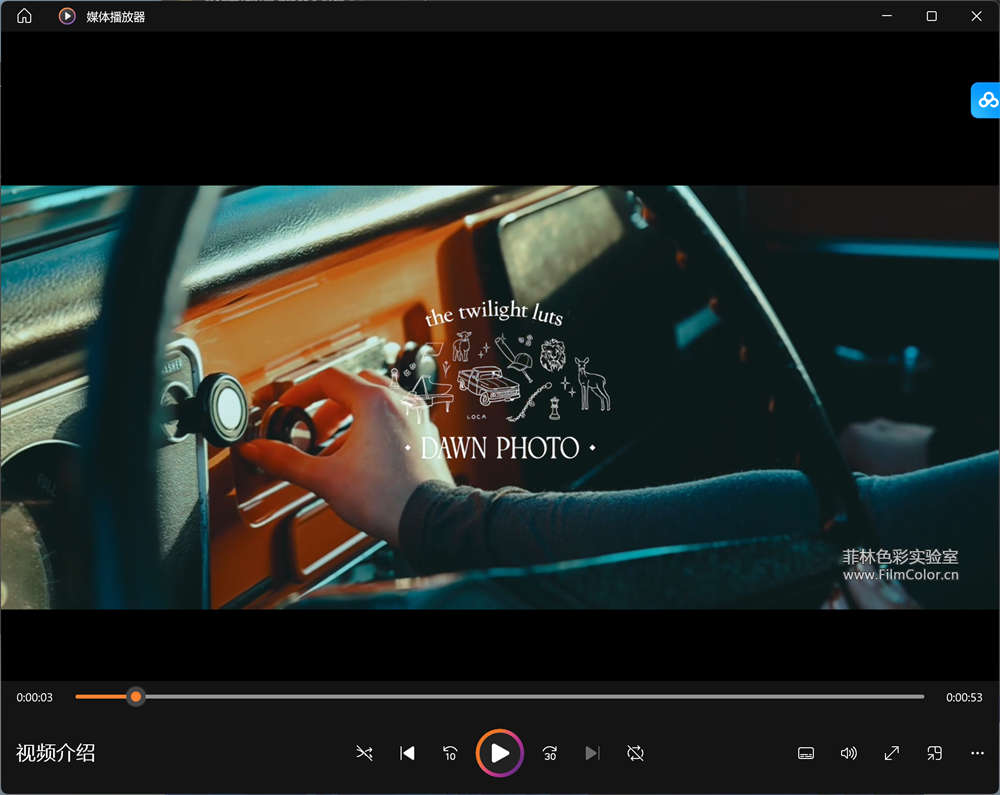Toggle shuffle mode
The image size is (1000, 795).
(364, 753)
